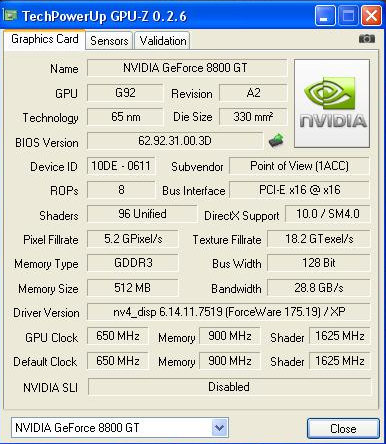Click the Device ID field
The width and height of the screenshot is (386, 444).
point(121,166)
